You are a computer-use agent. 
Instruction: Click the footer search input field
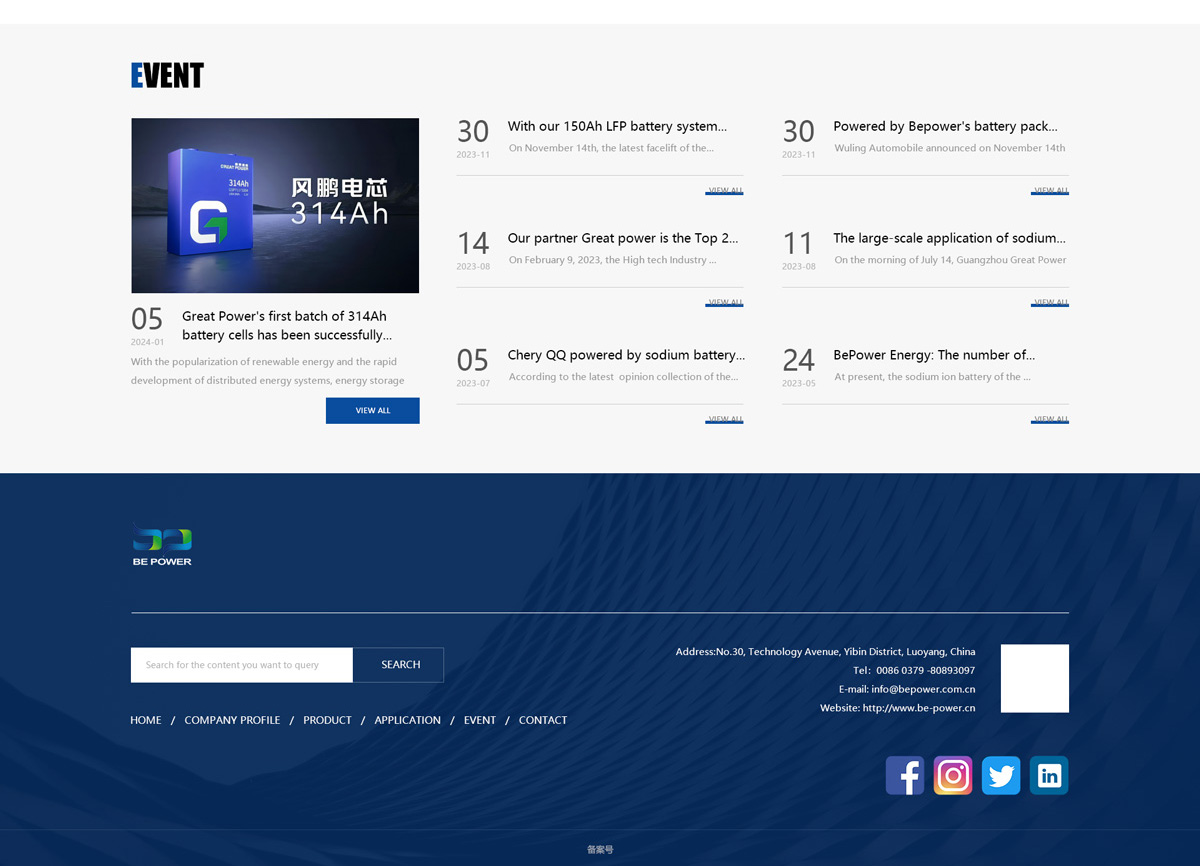241,665
